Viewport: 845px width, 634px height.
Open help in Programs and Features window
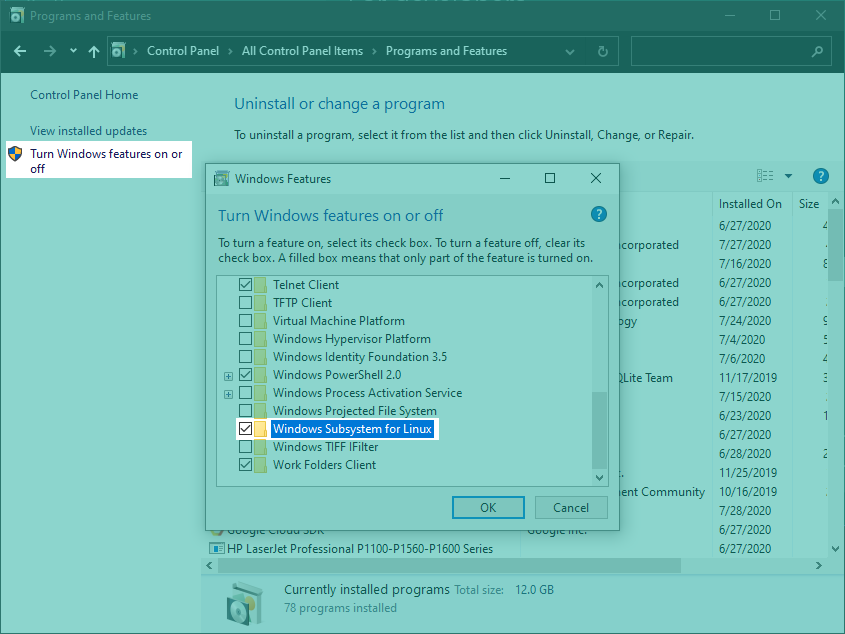tap(820, 176)
